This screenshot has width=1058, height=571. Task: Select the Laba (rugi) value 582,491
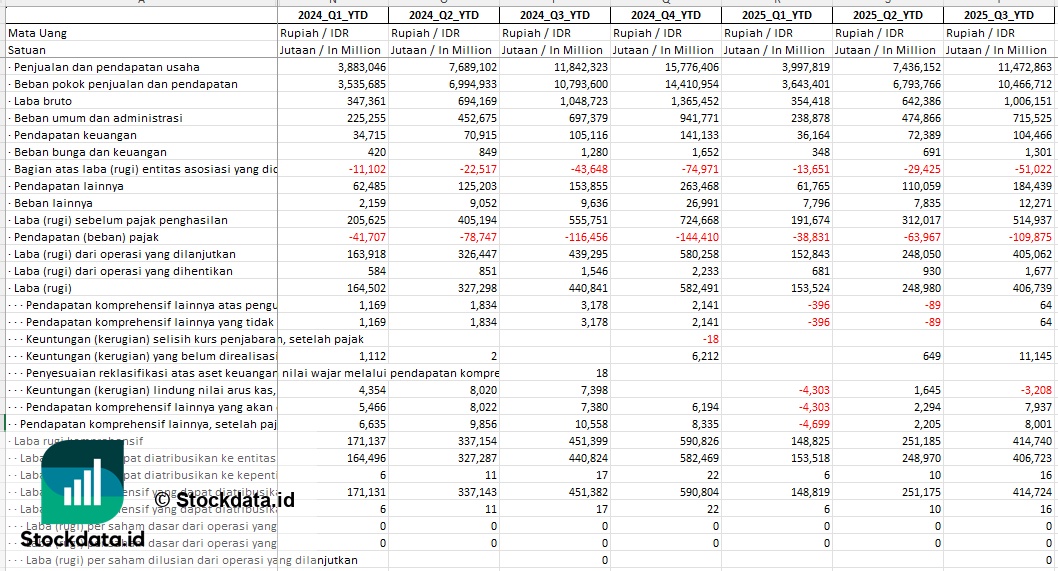coord(700,288)
